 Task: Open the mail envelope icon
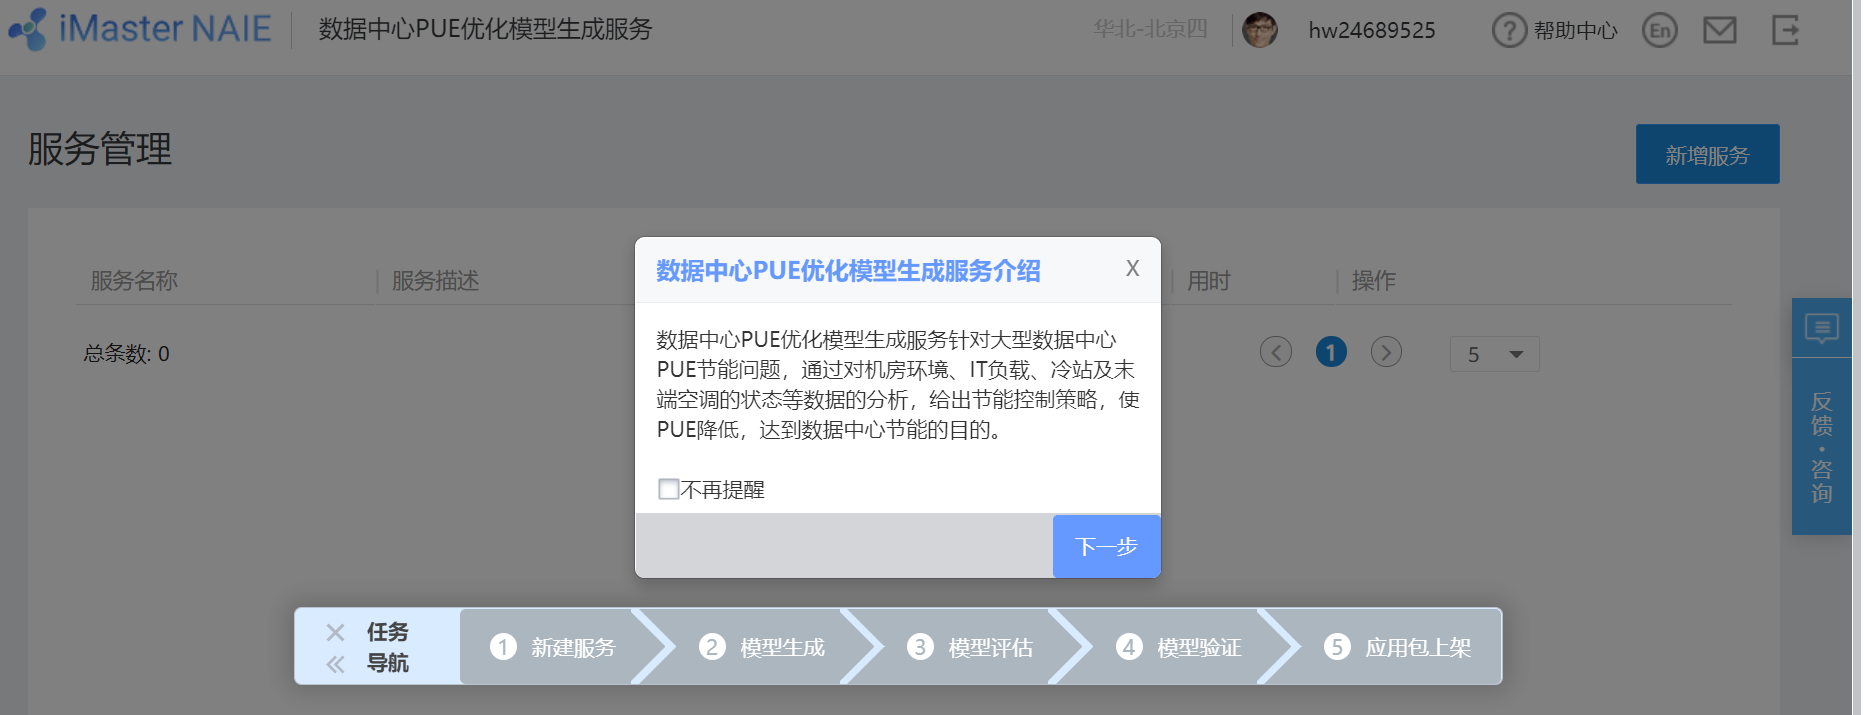click(1720, 30)
